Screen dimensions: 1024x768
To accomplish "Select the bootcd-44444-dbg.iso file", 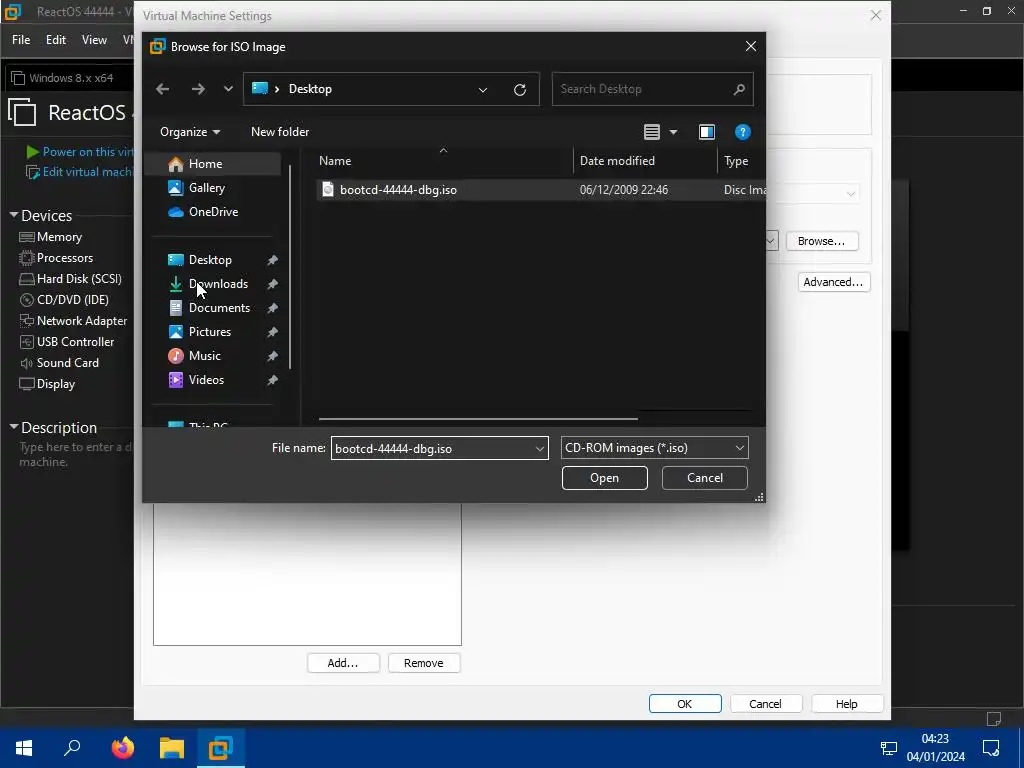I will (398, 190).
